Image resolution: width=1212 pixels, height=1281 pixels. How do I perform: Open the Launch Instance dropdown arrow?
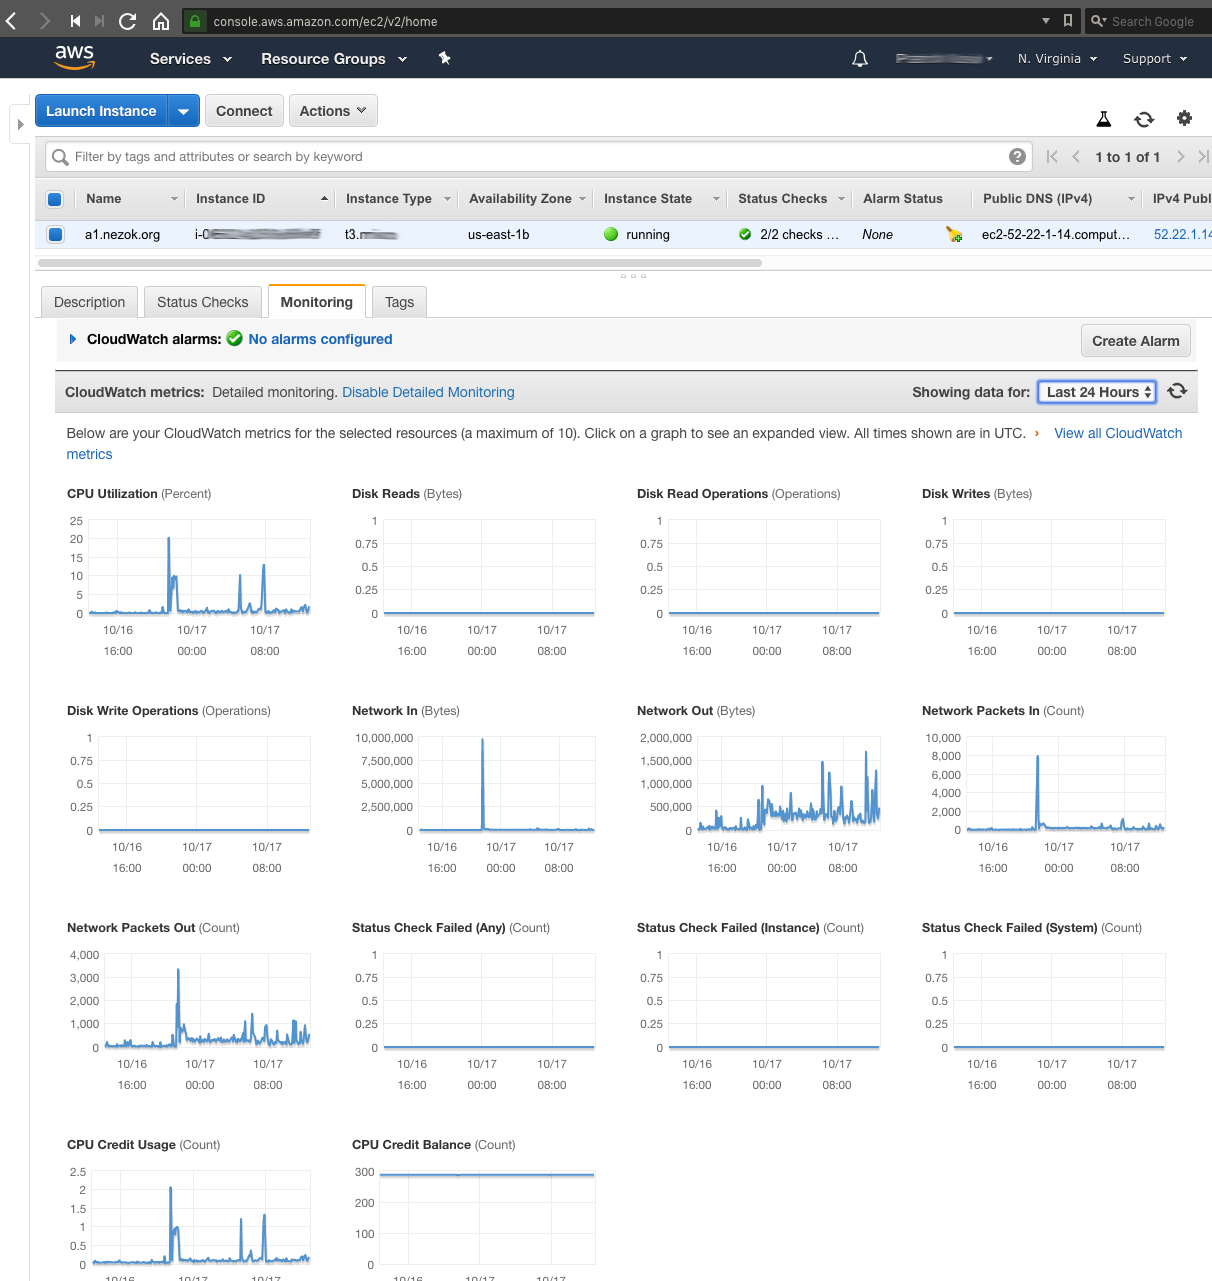click(x=184, y=111)
